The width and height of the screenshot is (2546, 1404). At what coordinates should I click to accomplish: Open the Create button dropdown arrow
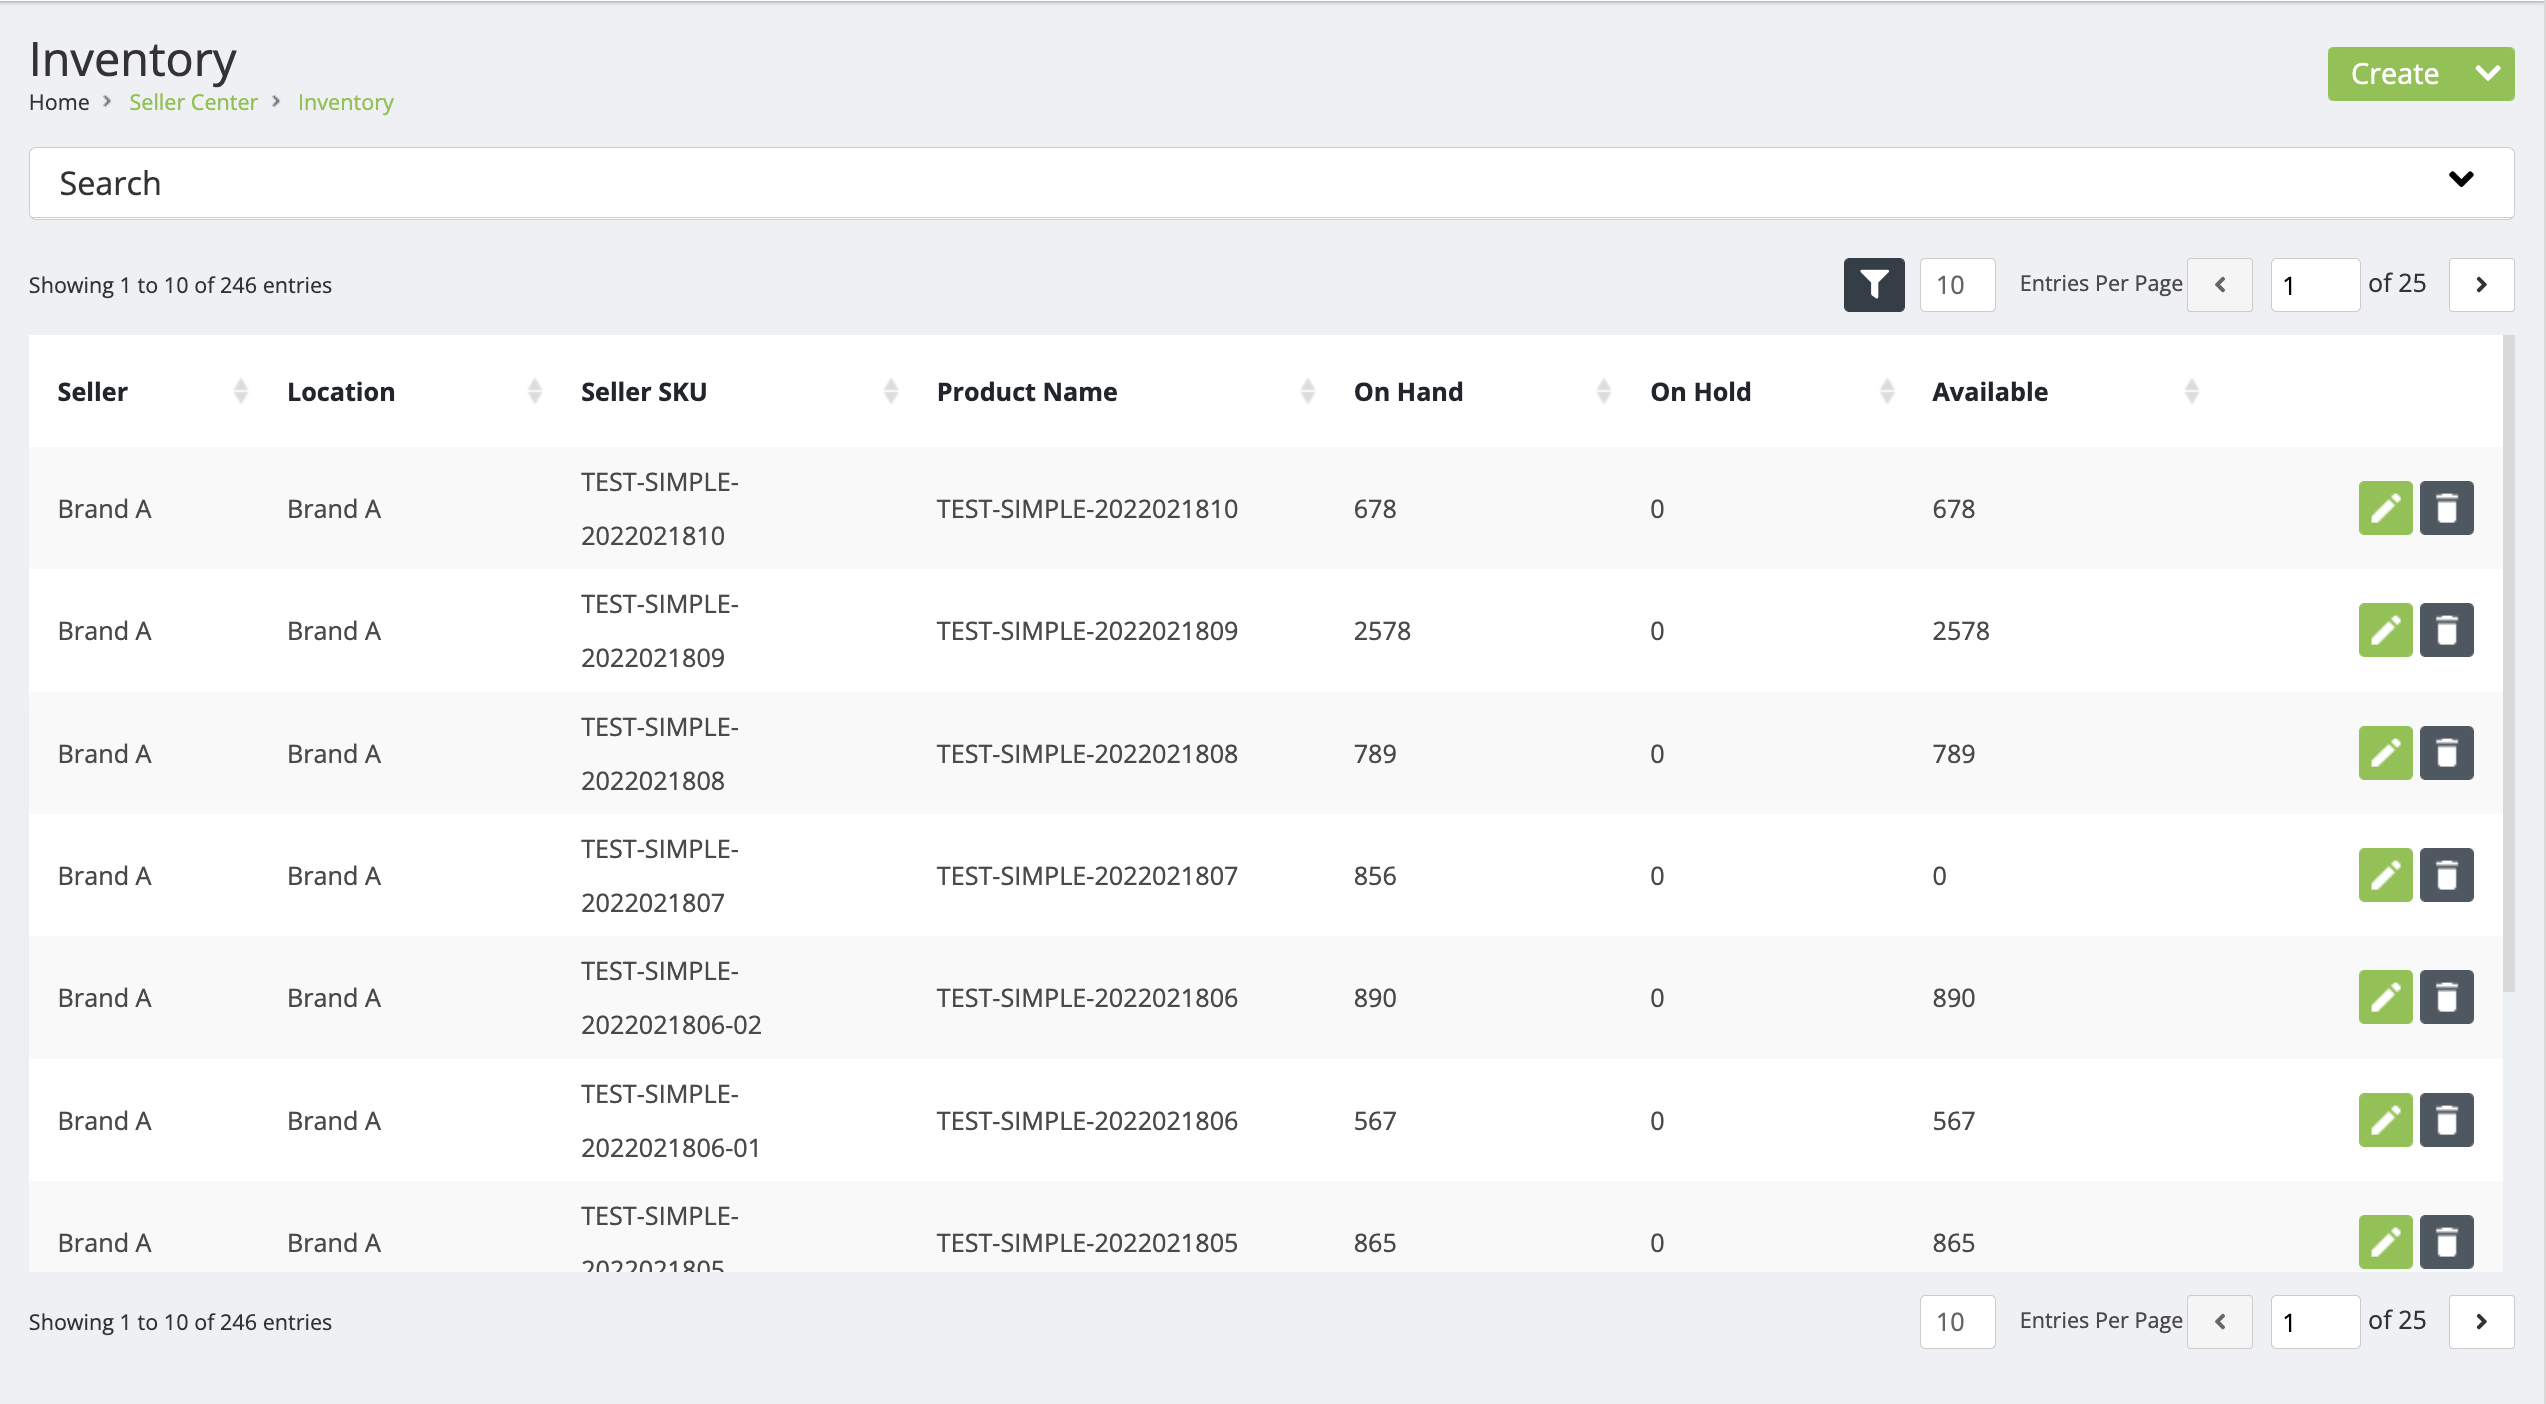pos(2487,74)
